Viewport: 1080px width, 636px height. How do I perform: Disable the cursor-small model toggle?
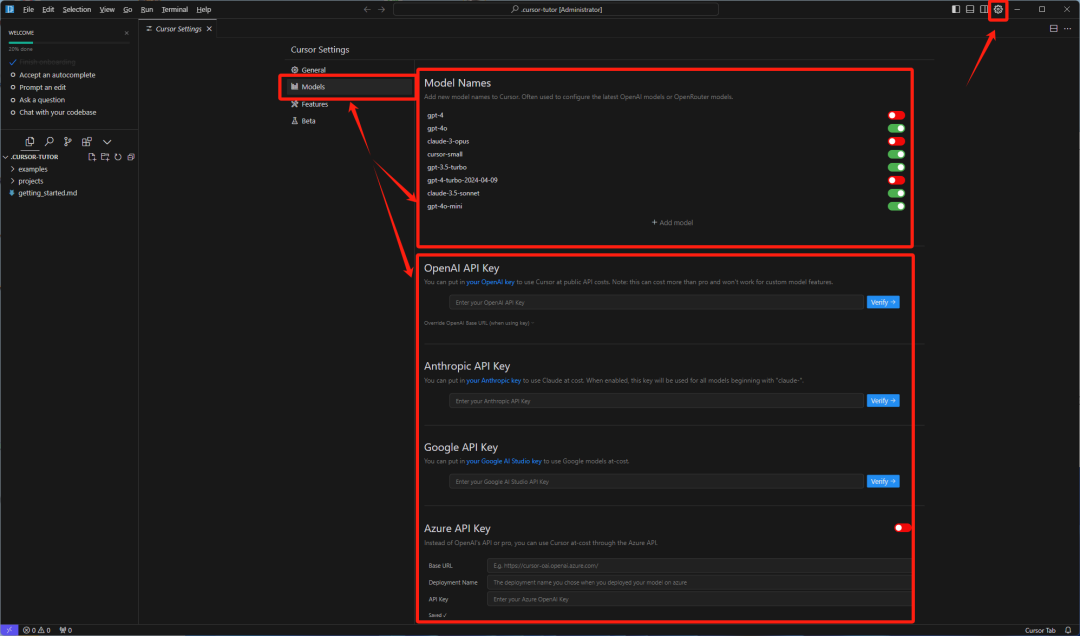[x=896, y=154]
